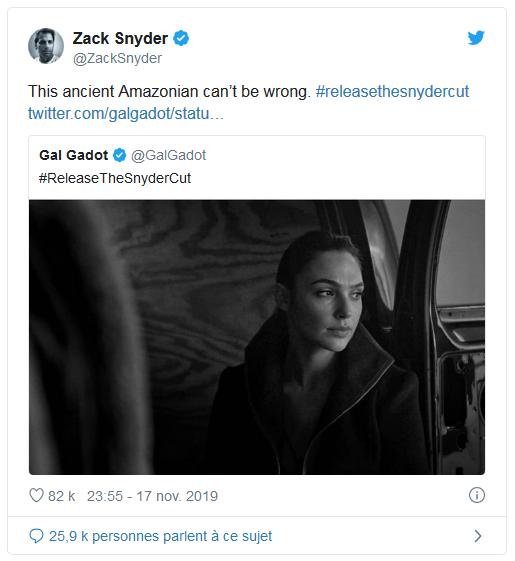Click the speech bubble reply icon
The width and height of the screenshot is (515, 561).
36,536
